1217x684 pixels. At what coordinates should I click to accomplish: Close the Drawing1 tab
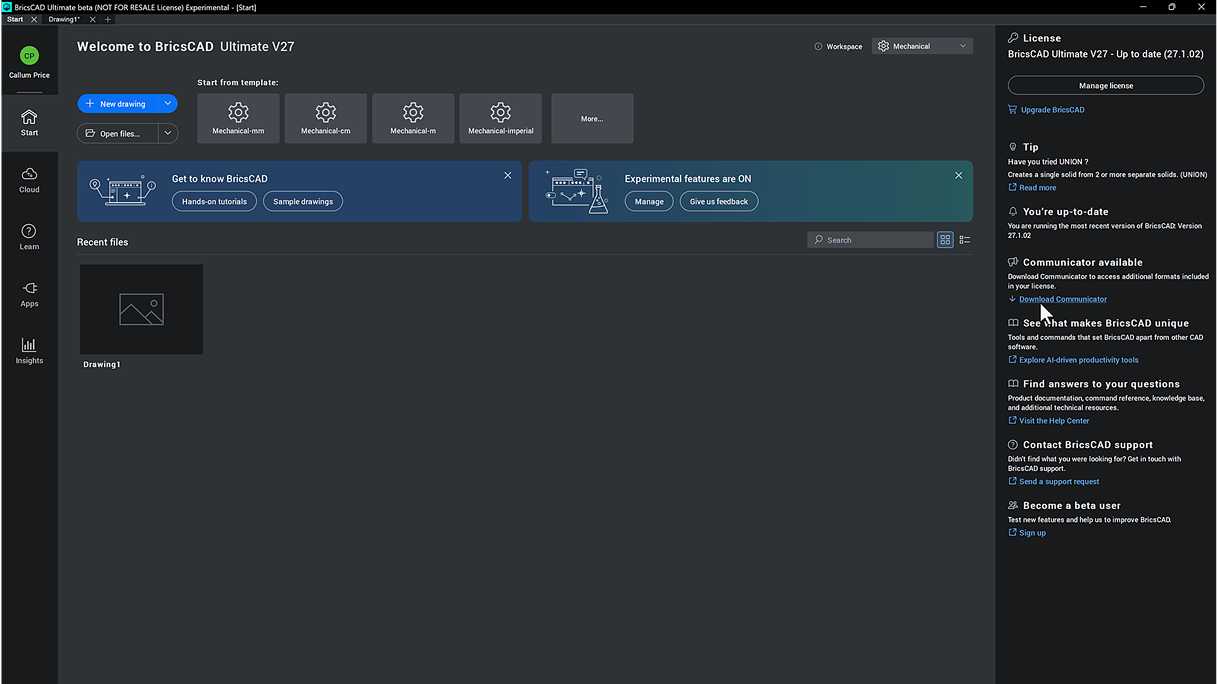tap(93, 19)
